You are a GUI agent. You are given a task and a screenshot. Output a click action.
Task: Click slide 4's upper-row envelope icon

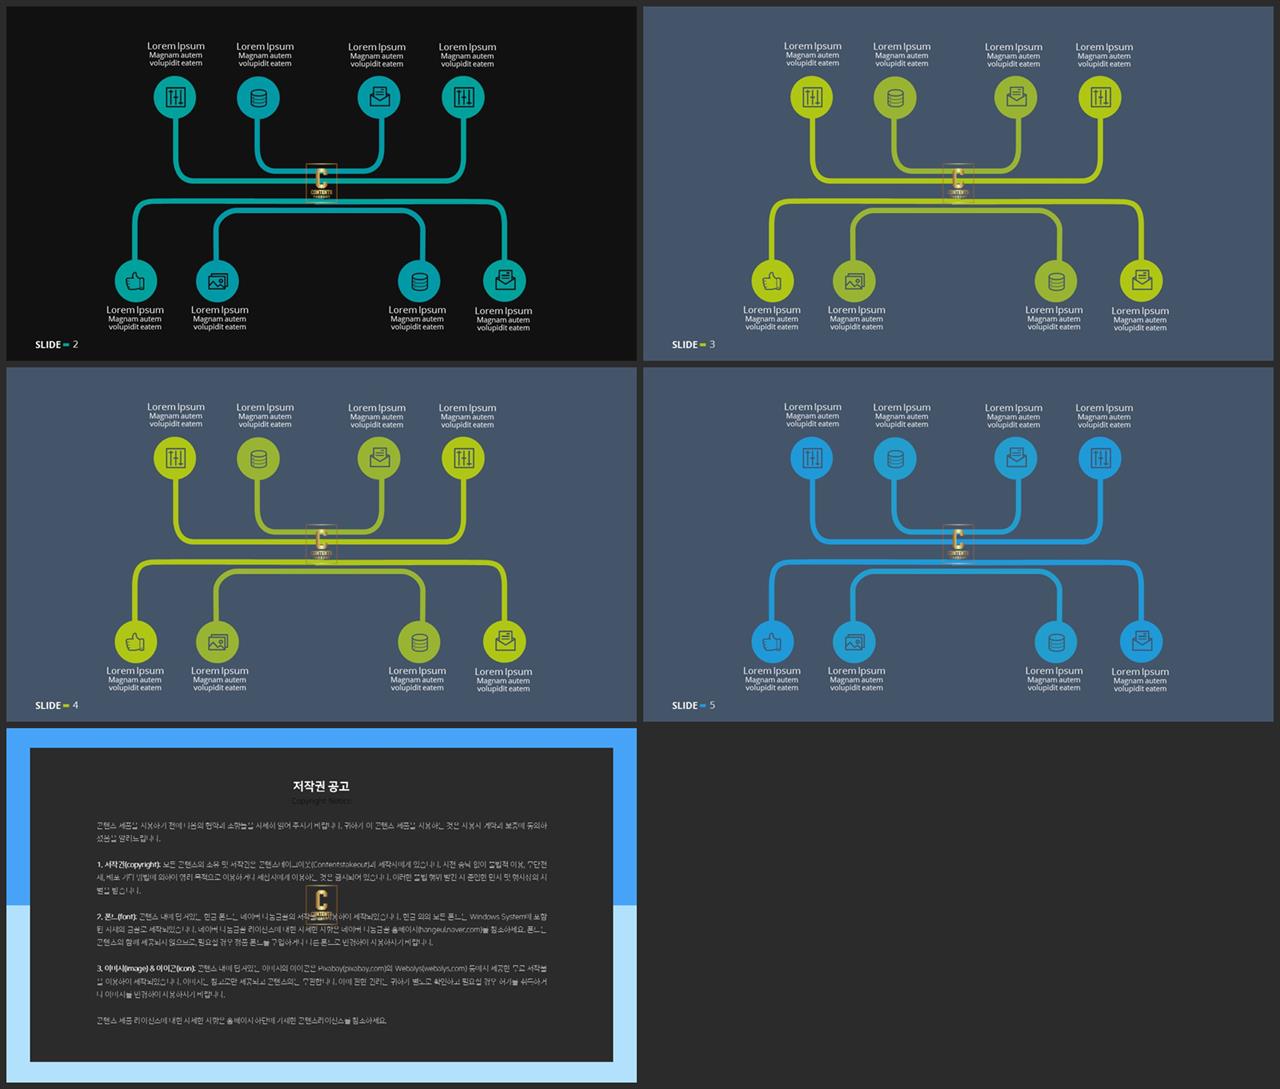[x=379, y=459]
